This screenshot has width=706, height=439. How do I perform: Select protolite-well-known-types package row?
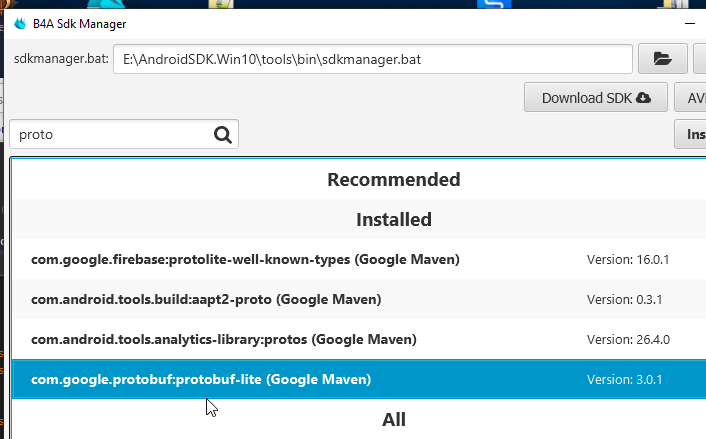245,260
